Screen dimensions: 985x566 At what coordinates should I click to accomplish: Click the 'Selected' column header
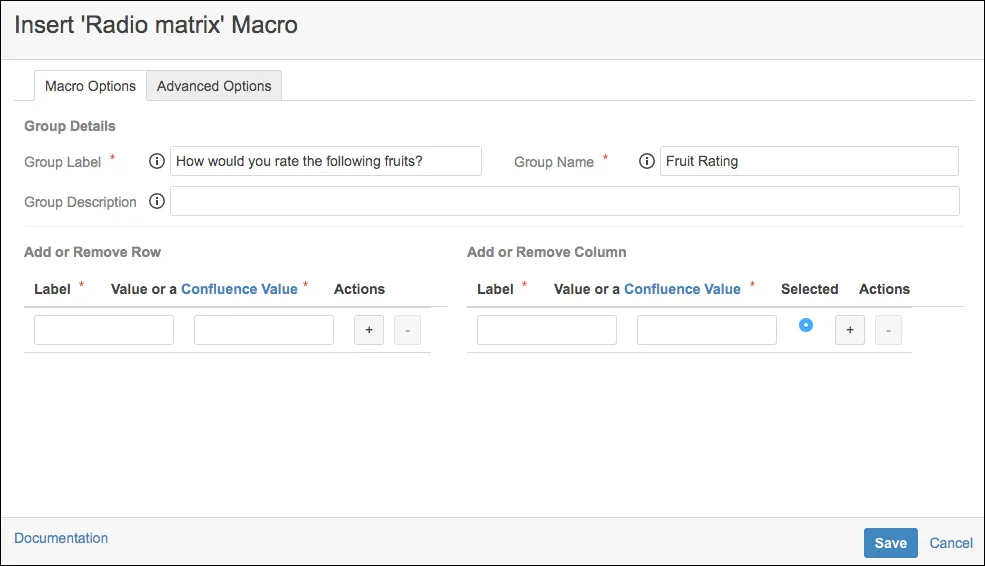[810, 289]
